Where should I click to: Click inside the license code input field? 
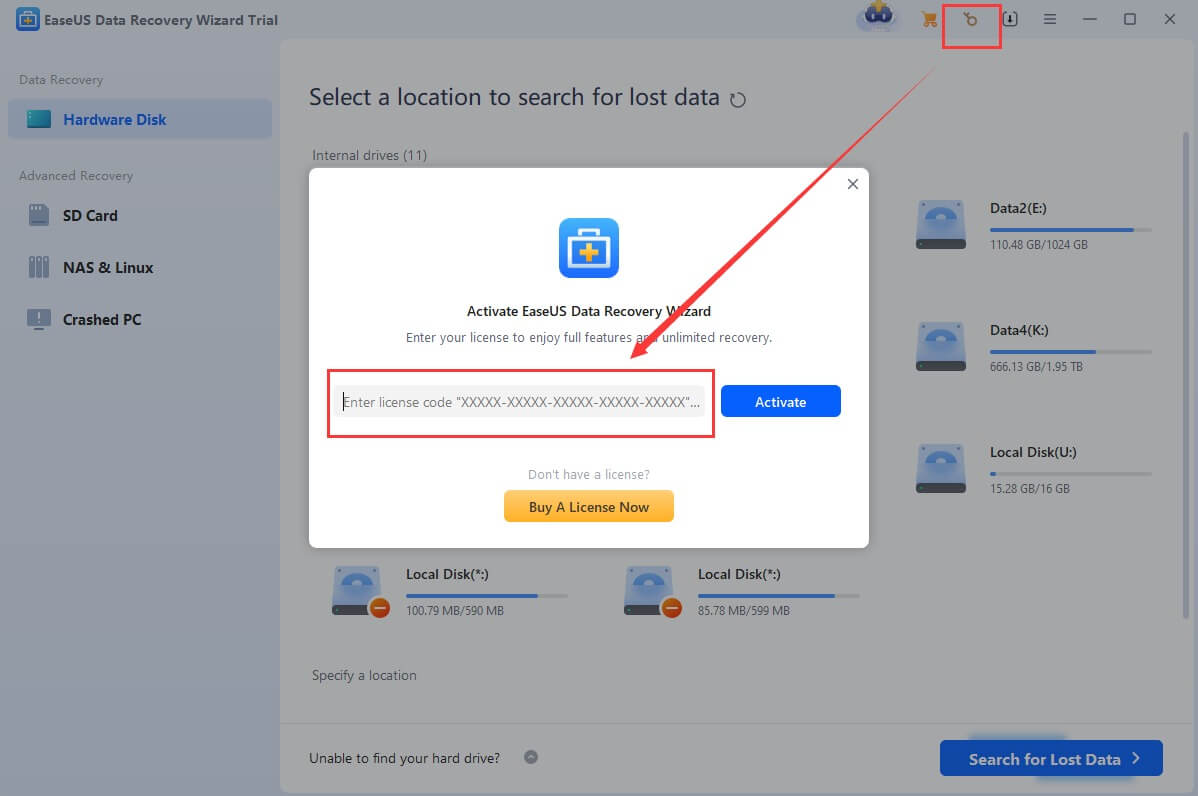(x=520, y=402)
